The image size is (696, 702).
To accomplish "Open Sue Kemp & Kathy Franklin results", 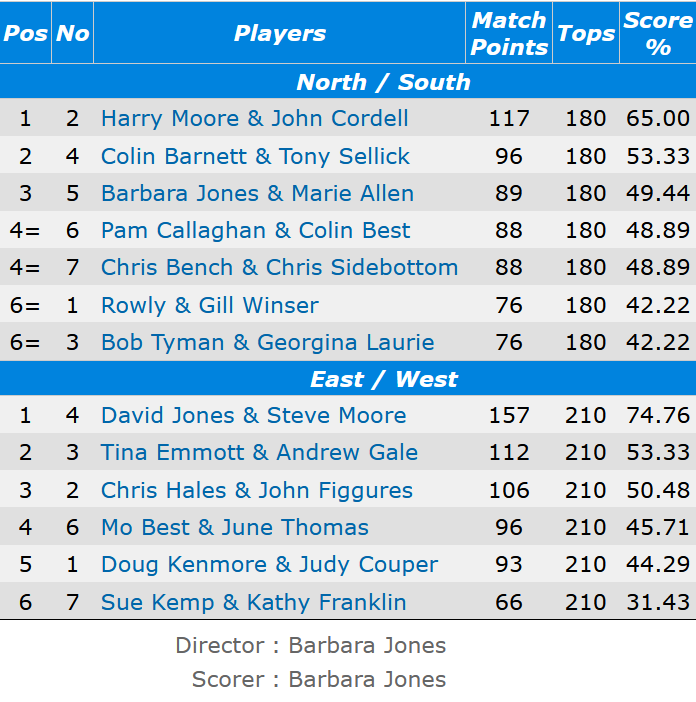I will [x=253, y=602].
